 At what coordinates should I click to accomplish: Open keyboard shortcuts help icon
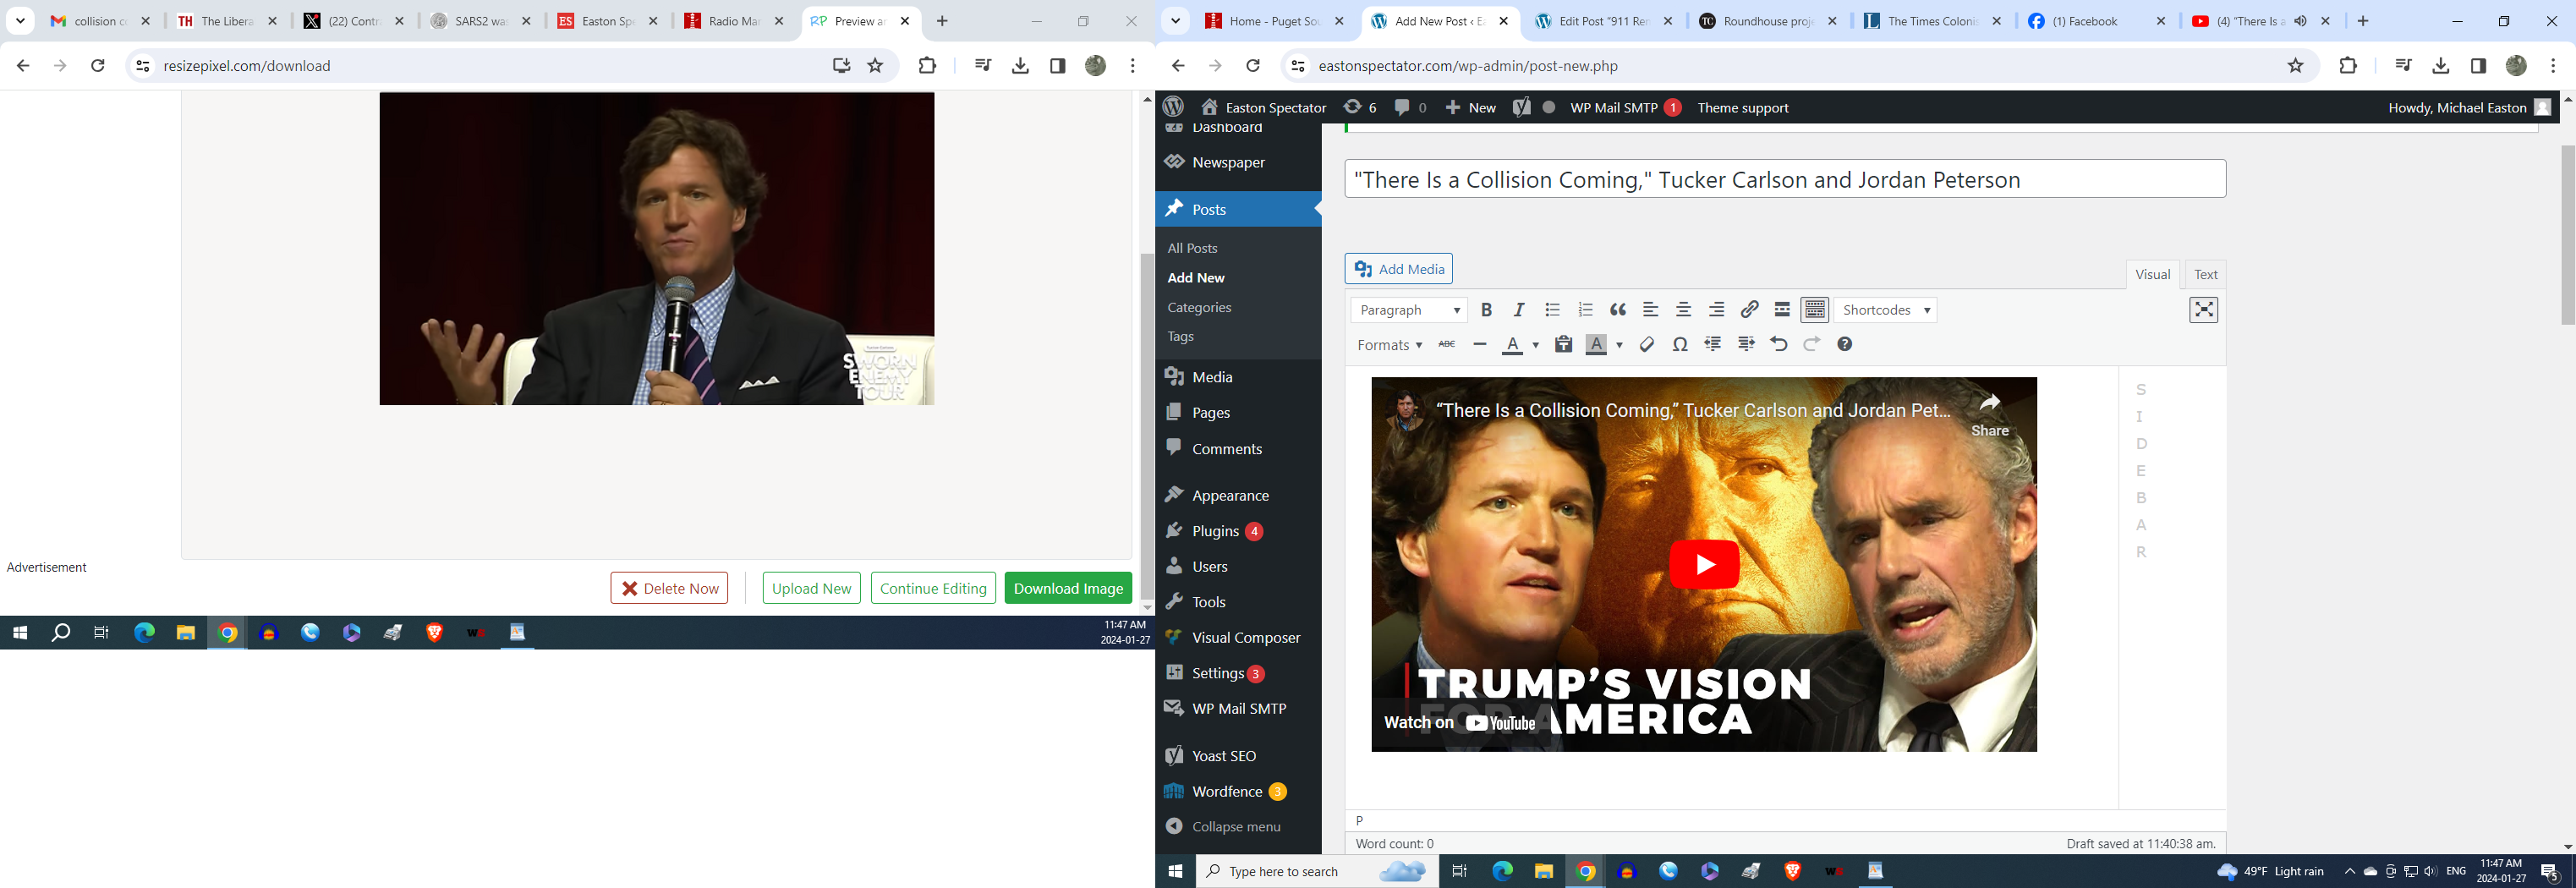tap(1845, 344)
